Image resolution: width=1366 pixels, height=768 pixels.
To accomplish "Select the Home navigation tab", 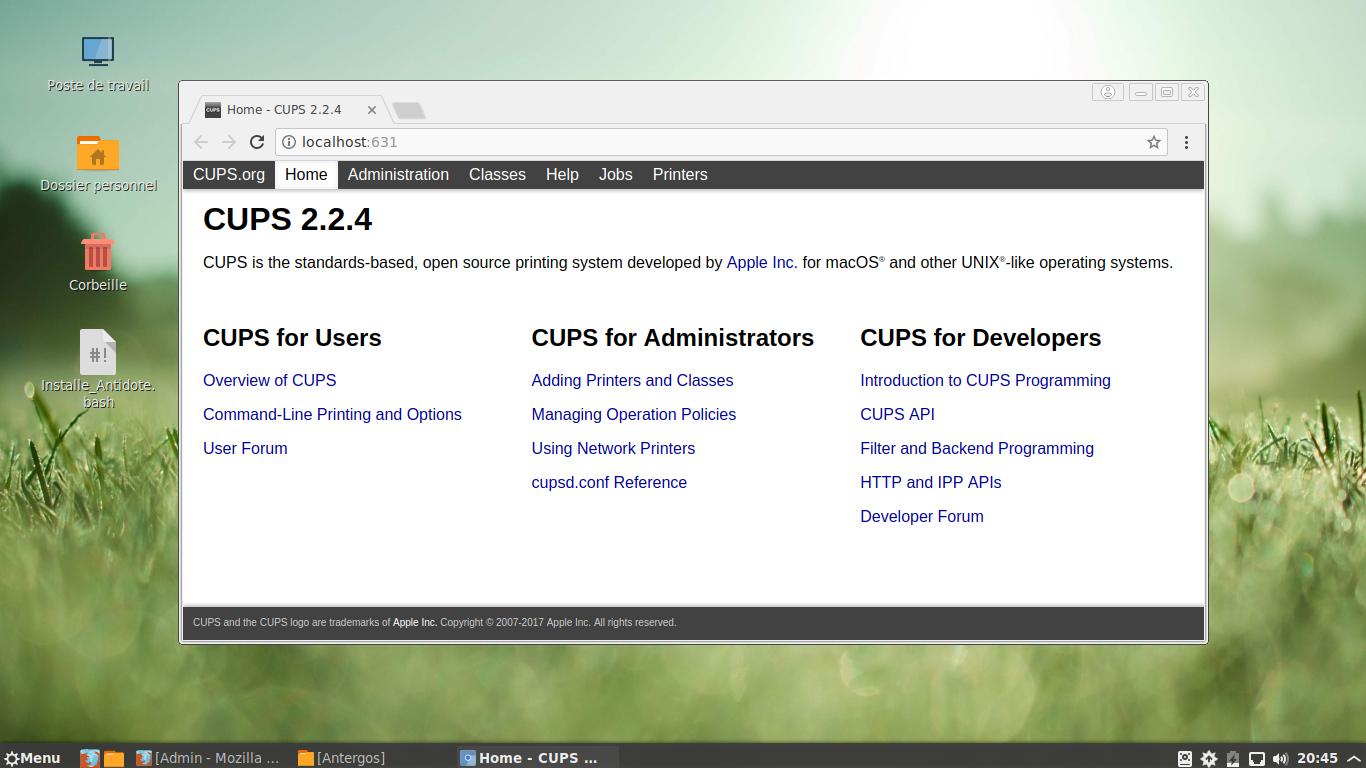I will 306,174.
